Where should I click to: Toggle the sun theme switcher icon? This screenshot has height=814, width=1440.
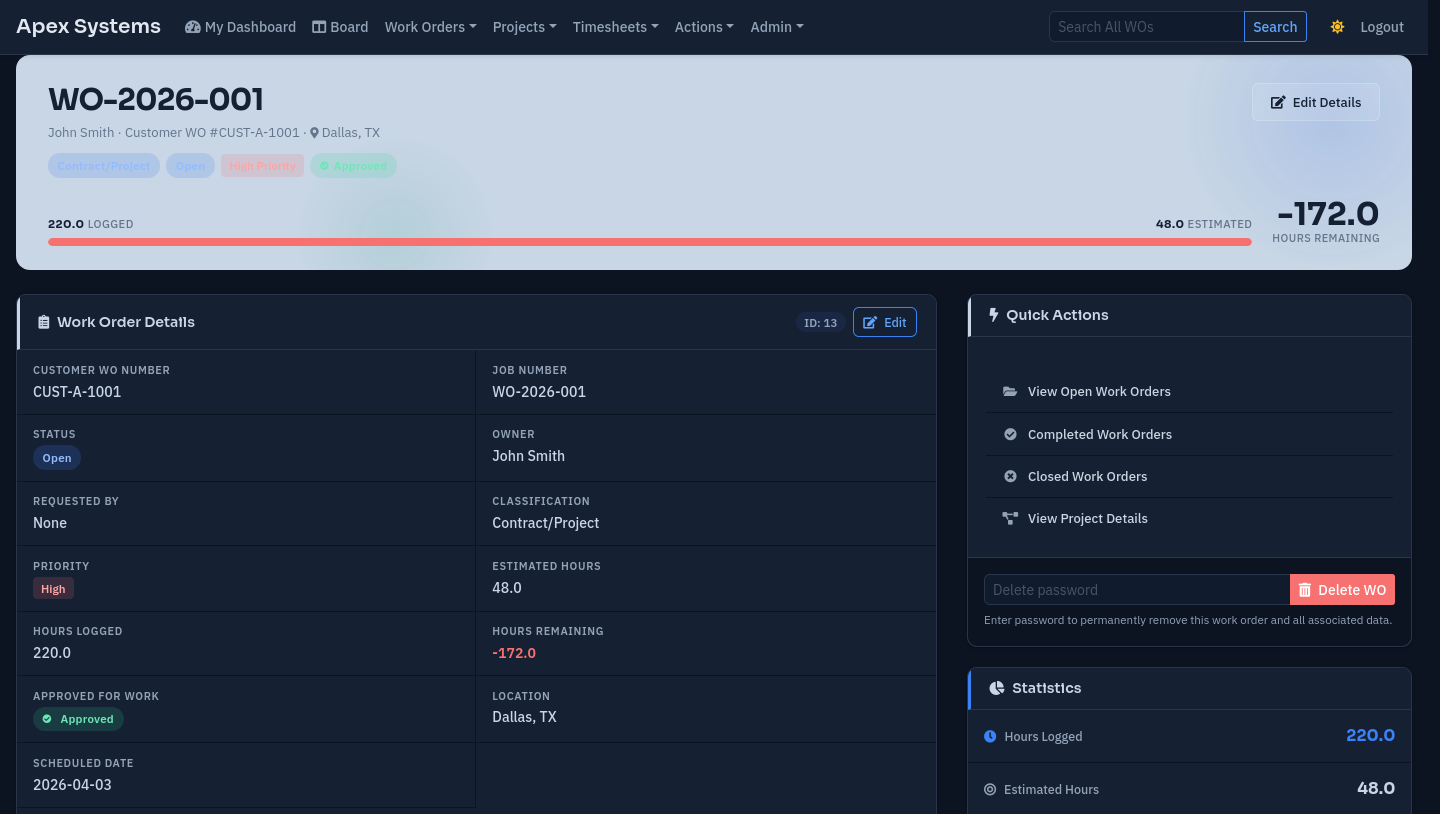click(x=1337, y=27)
